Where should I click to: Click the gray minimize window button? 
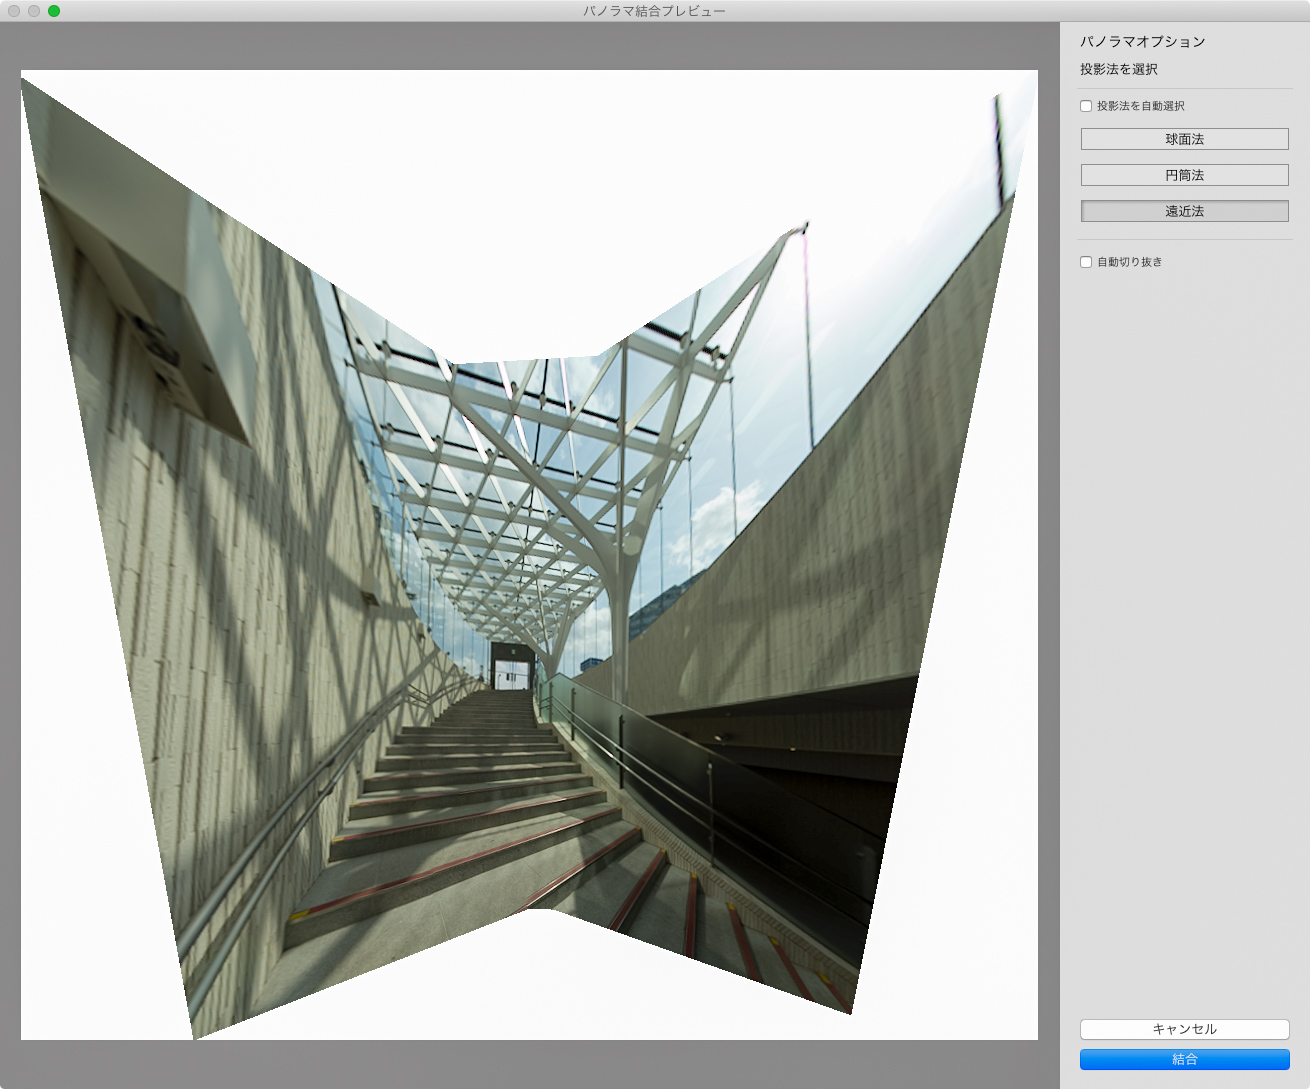[34, 11]
